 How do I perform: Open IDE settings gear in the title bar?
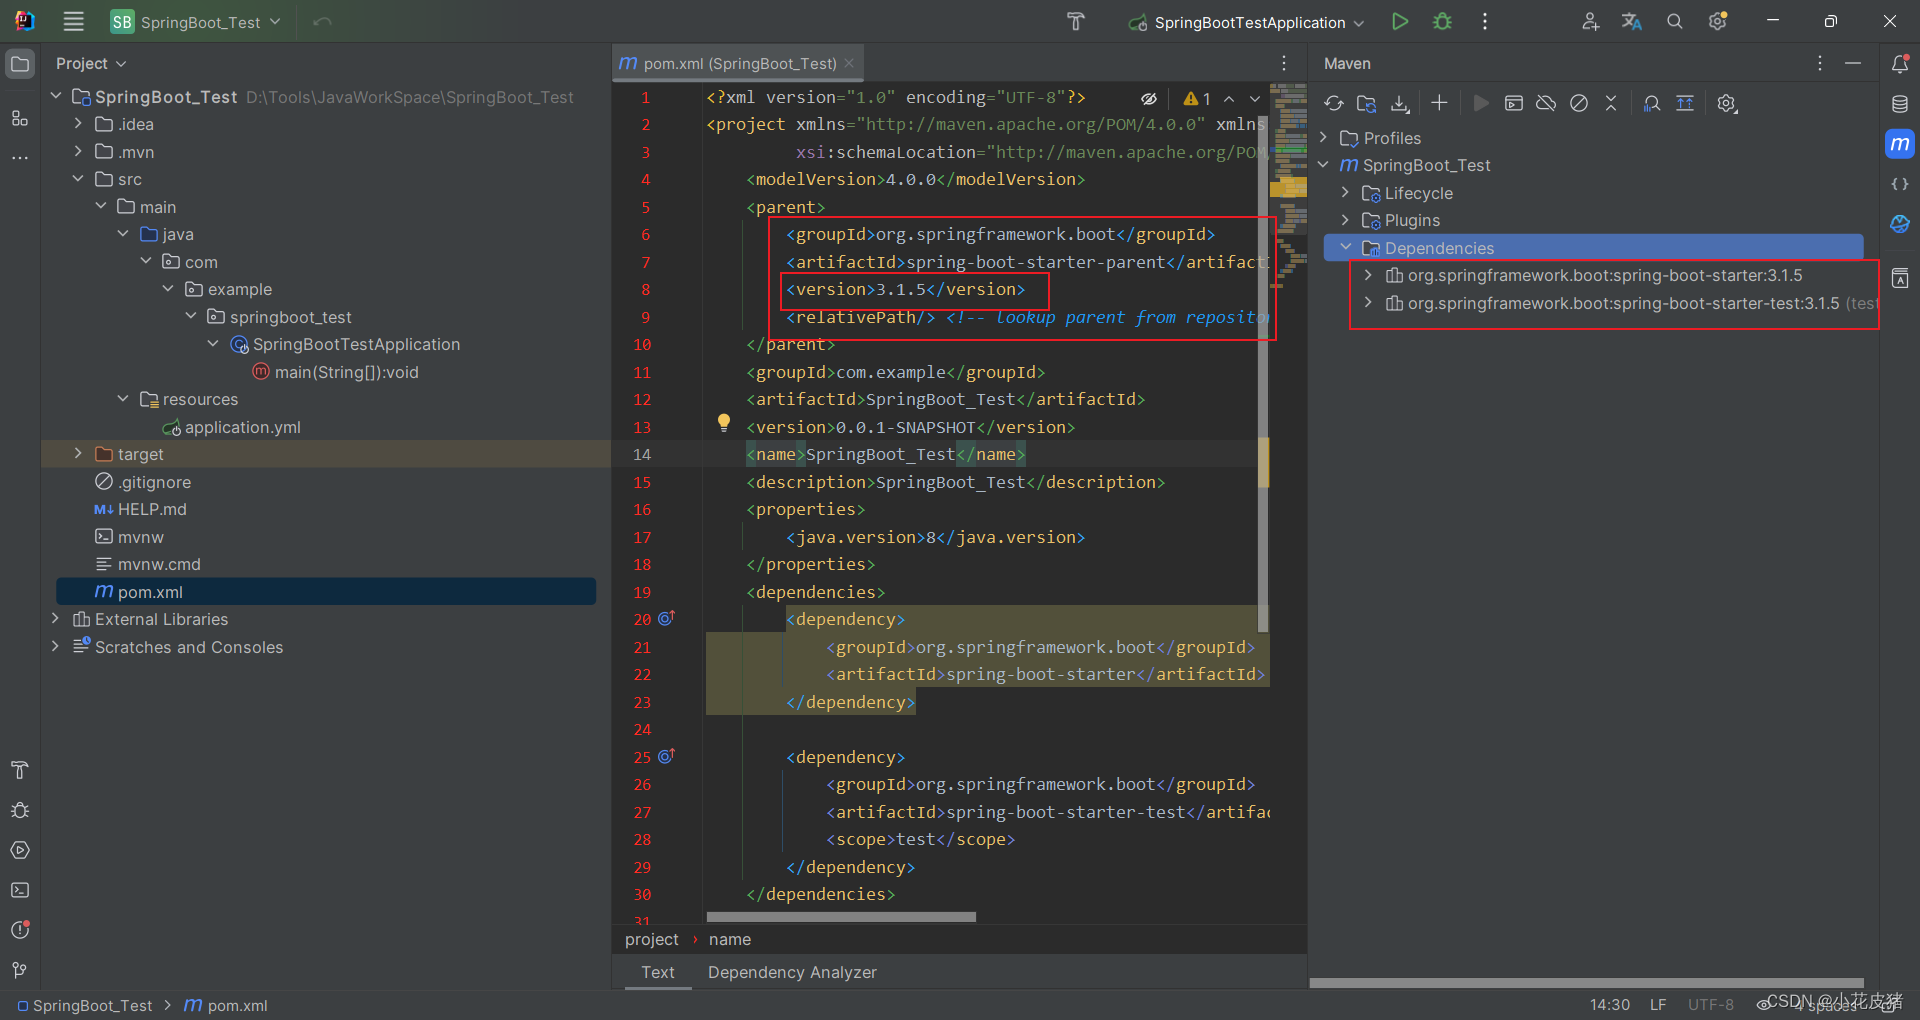1718,21
